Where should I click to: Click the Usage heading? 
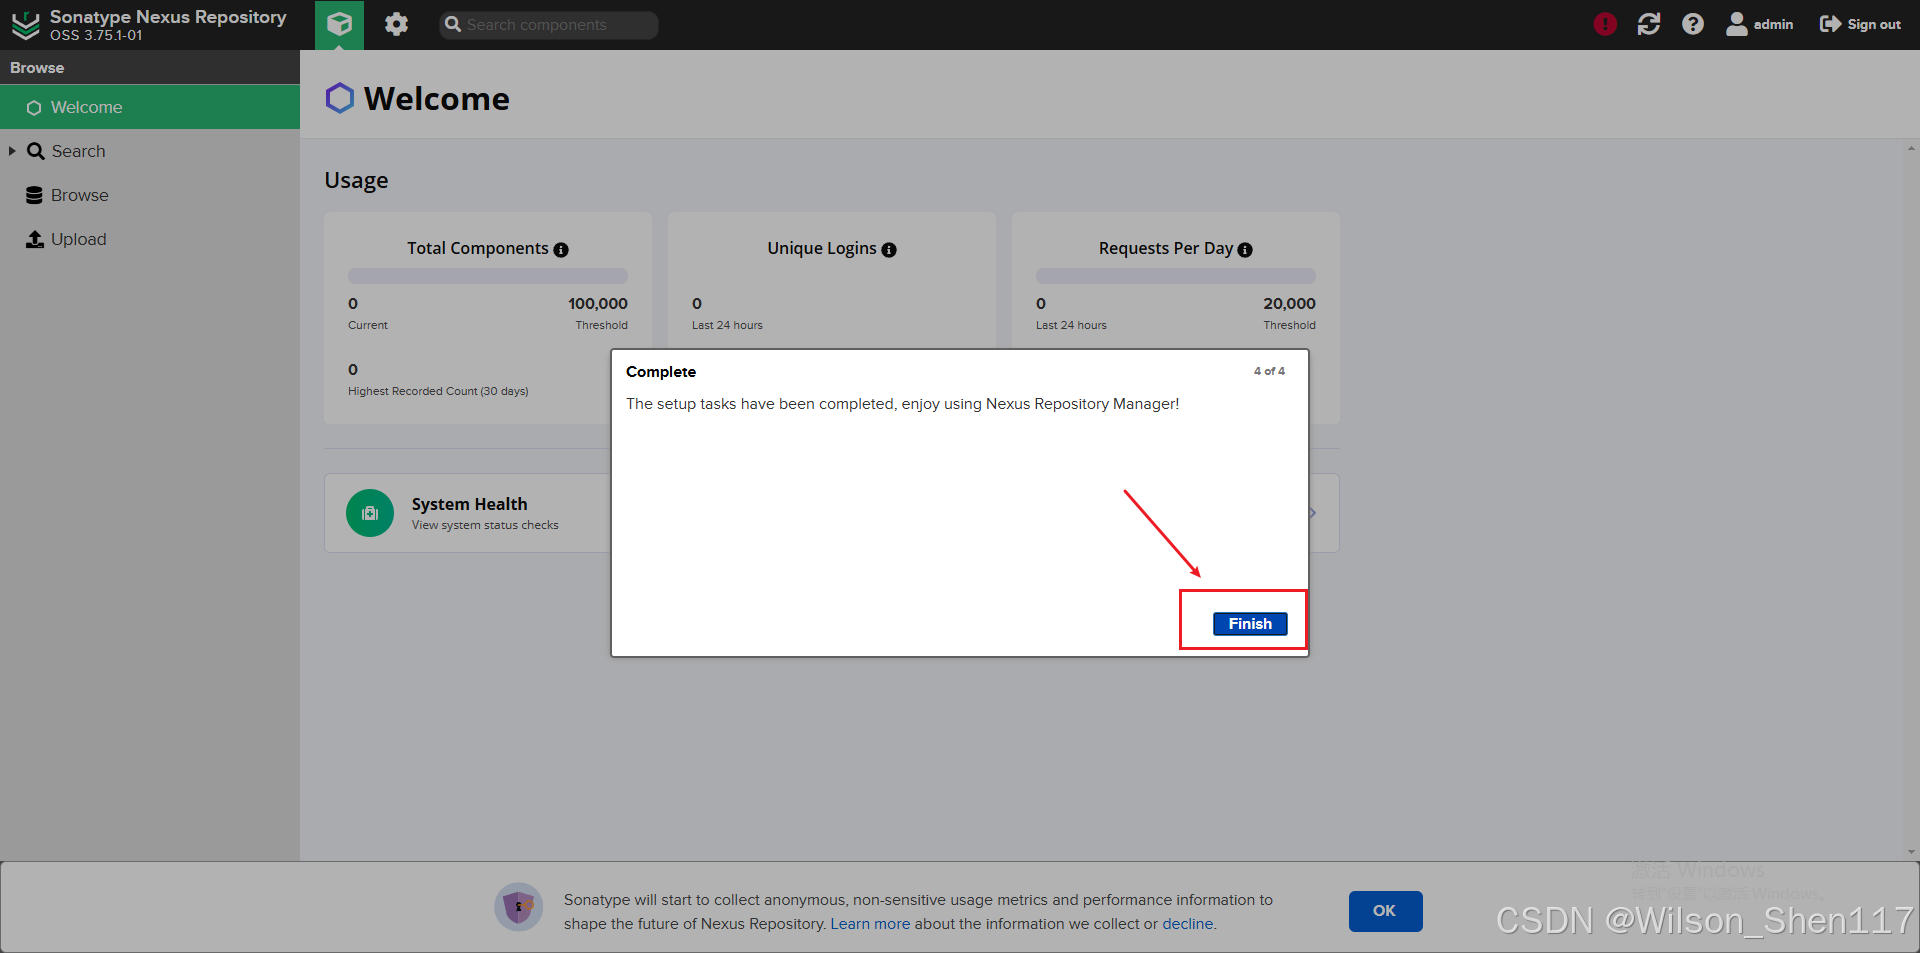pyautogui.click(x=356, y=180)
